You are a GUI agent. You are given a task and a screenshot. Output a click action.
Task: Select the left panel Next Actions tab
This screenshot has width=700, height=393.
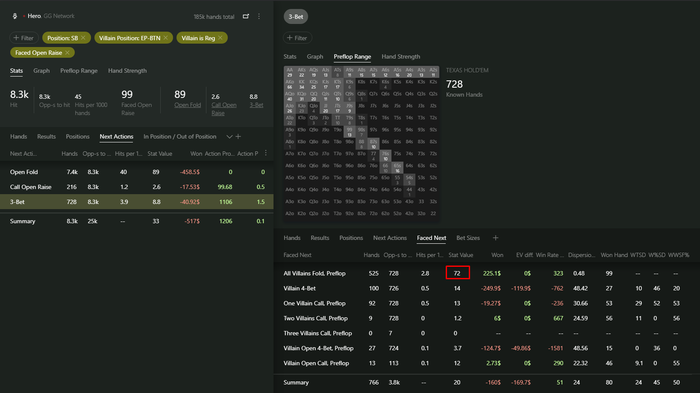116,137
